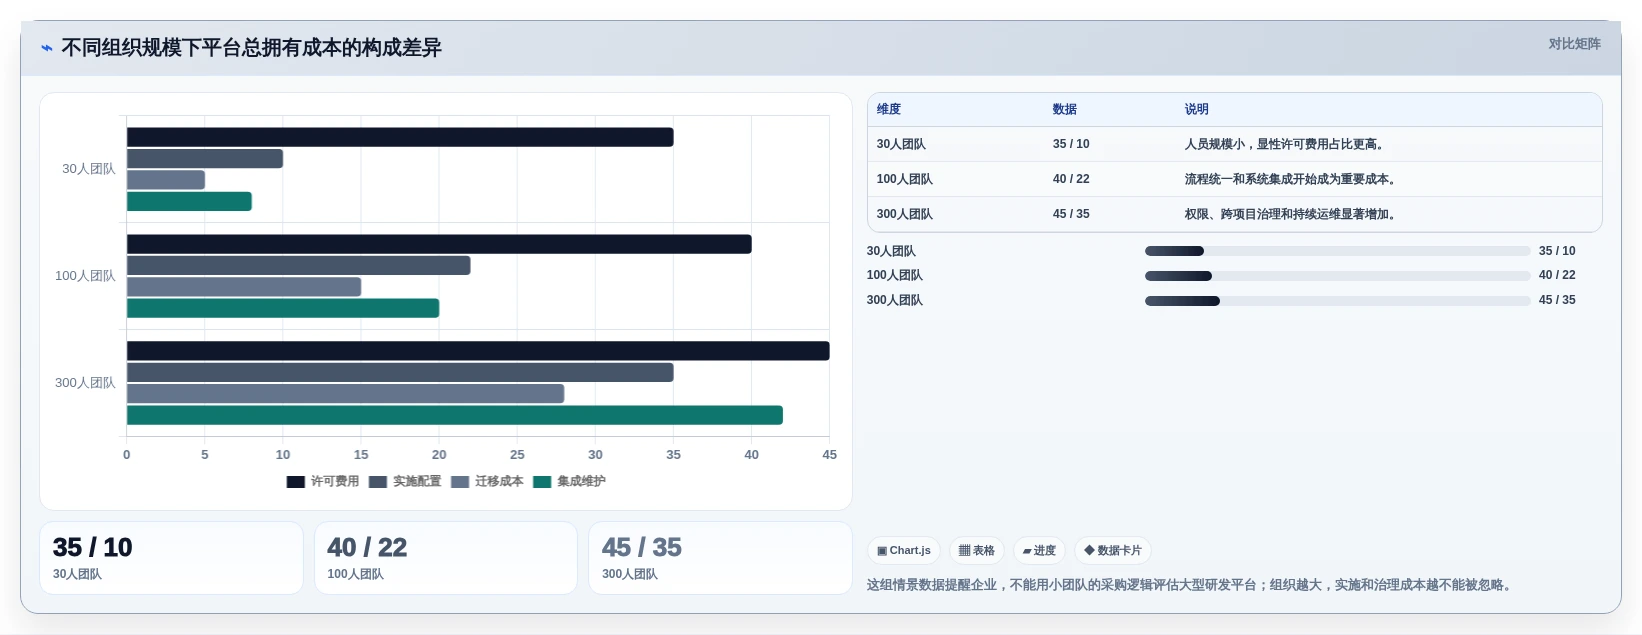Click the 迁移成本 bar for 30人团队

tap(166, 180)
